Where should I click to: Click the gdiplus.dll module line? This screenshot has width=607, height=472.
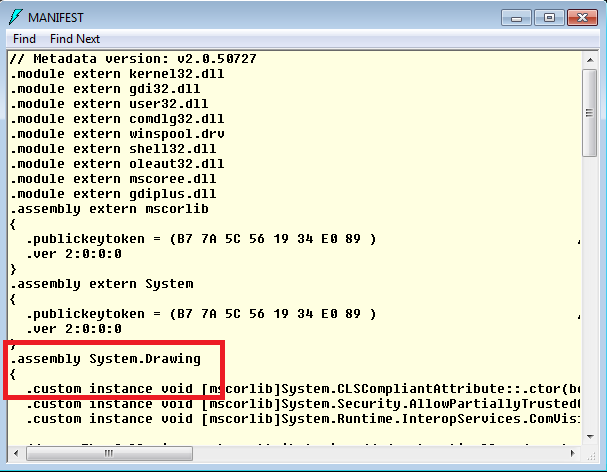point(113,194)
